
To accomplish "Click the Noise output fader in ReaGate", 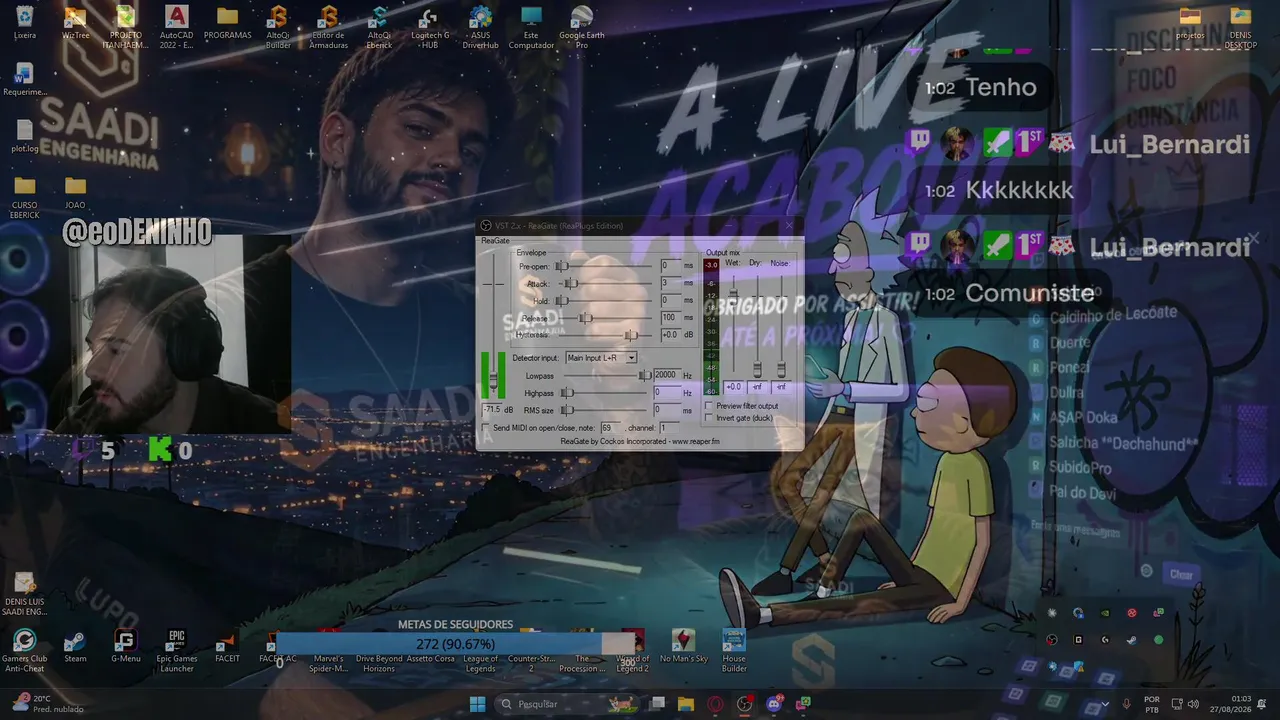I will click(x=781, y=370).
